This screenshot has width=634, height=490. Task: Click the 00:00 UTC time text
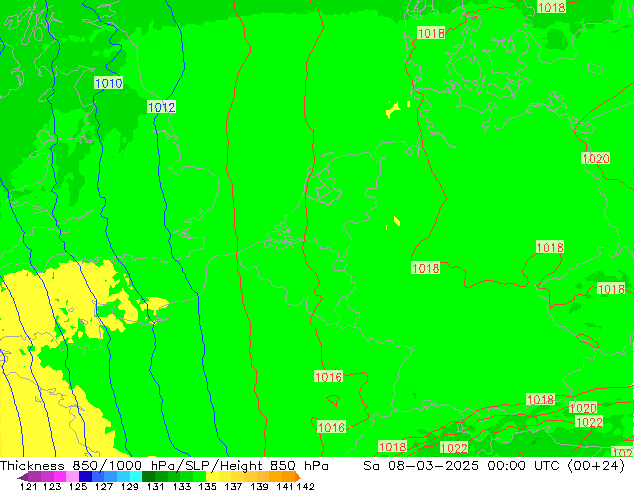pos(524,466)
